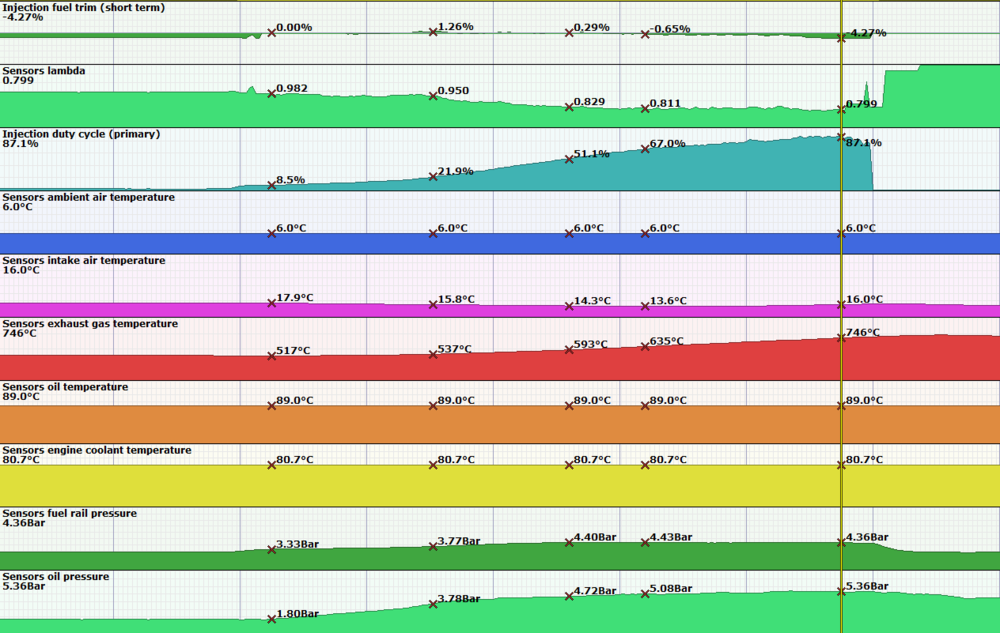Click the 4.36Bar readout under the fuel rail title

24,523
